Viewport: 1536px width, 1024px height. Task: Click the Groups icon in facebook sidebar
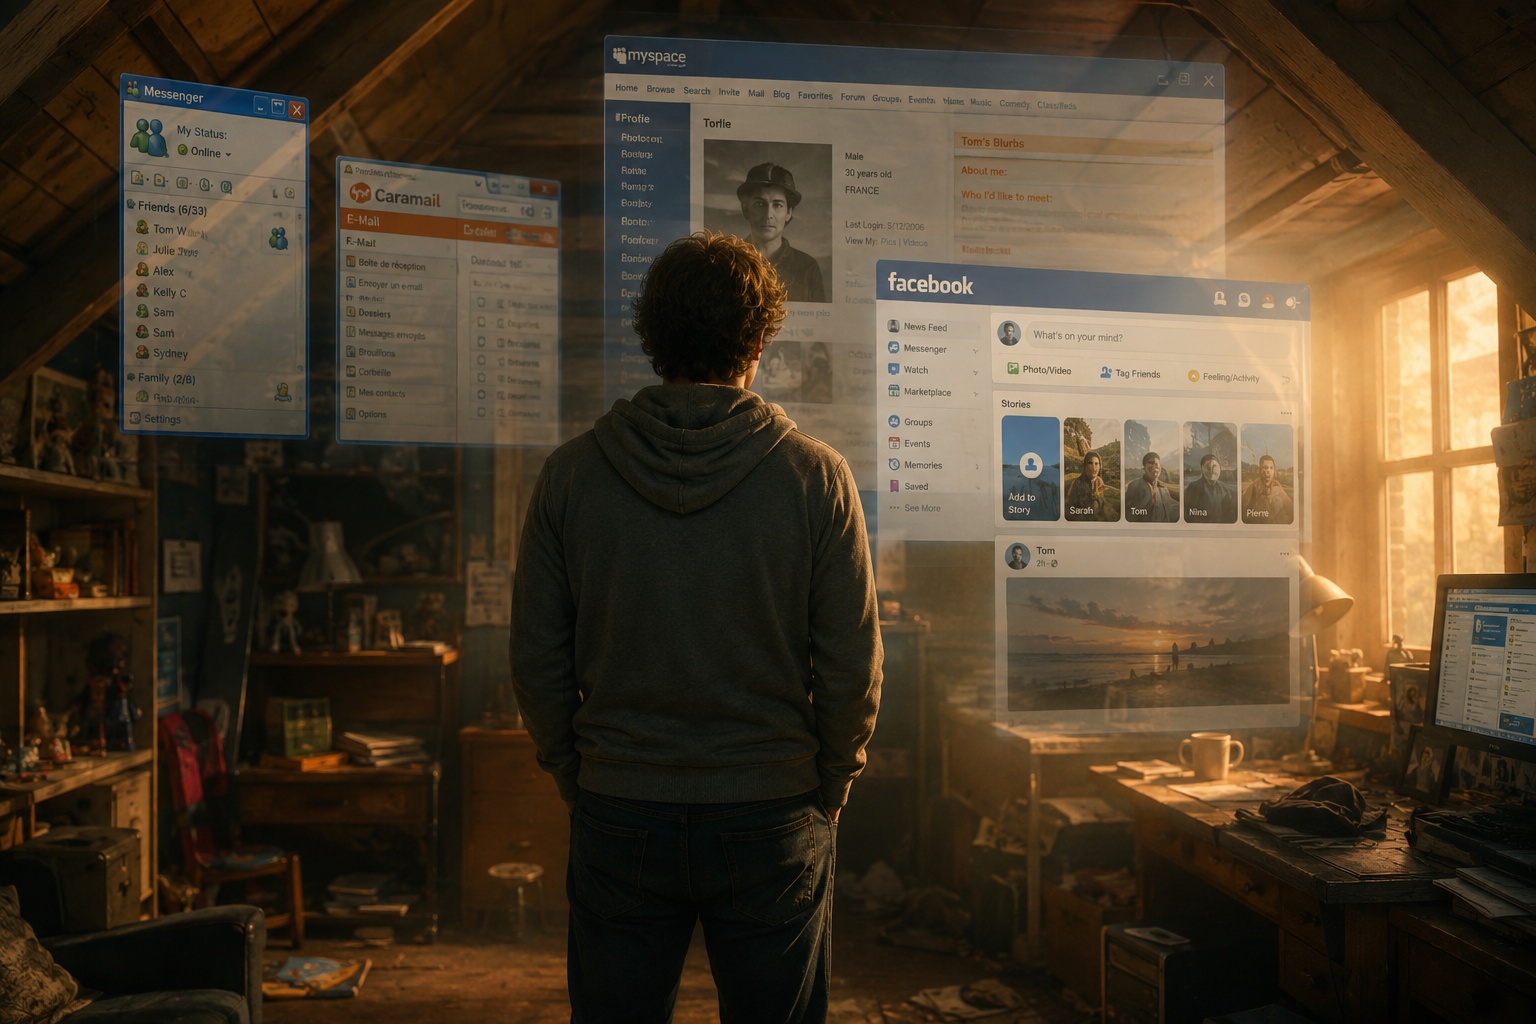tap(894, 421)
